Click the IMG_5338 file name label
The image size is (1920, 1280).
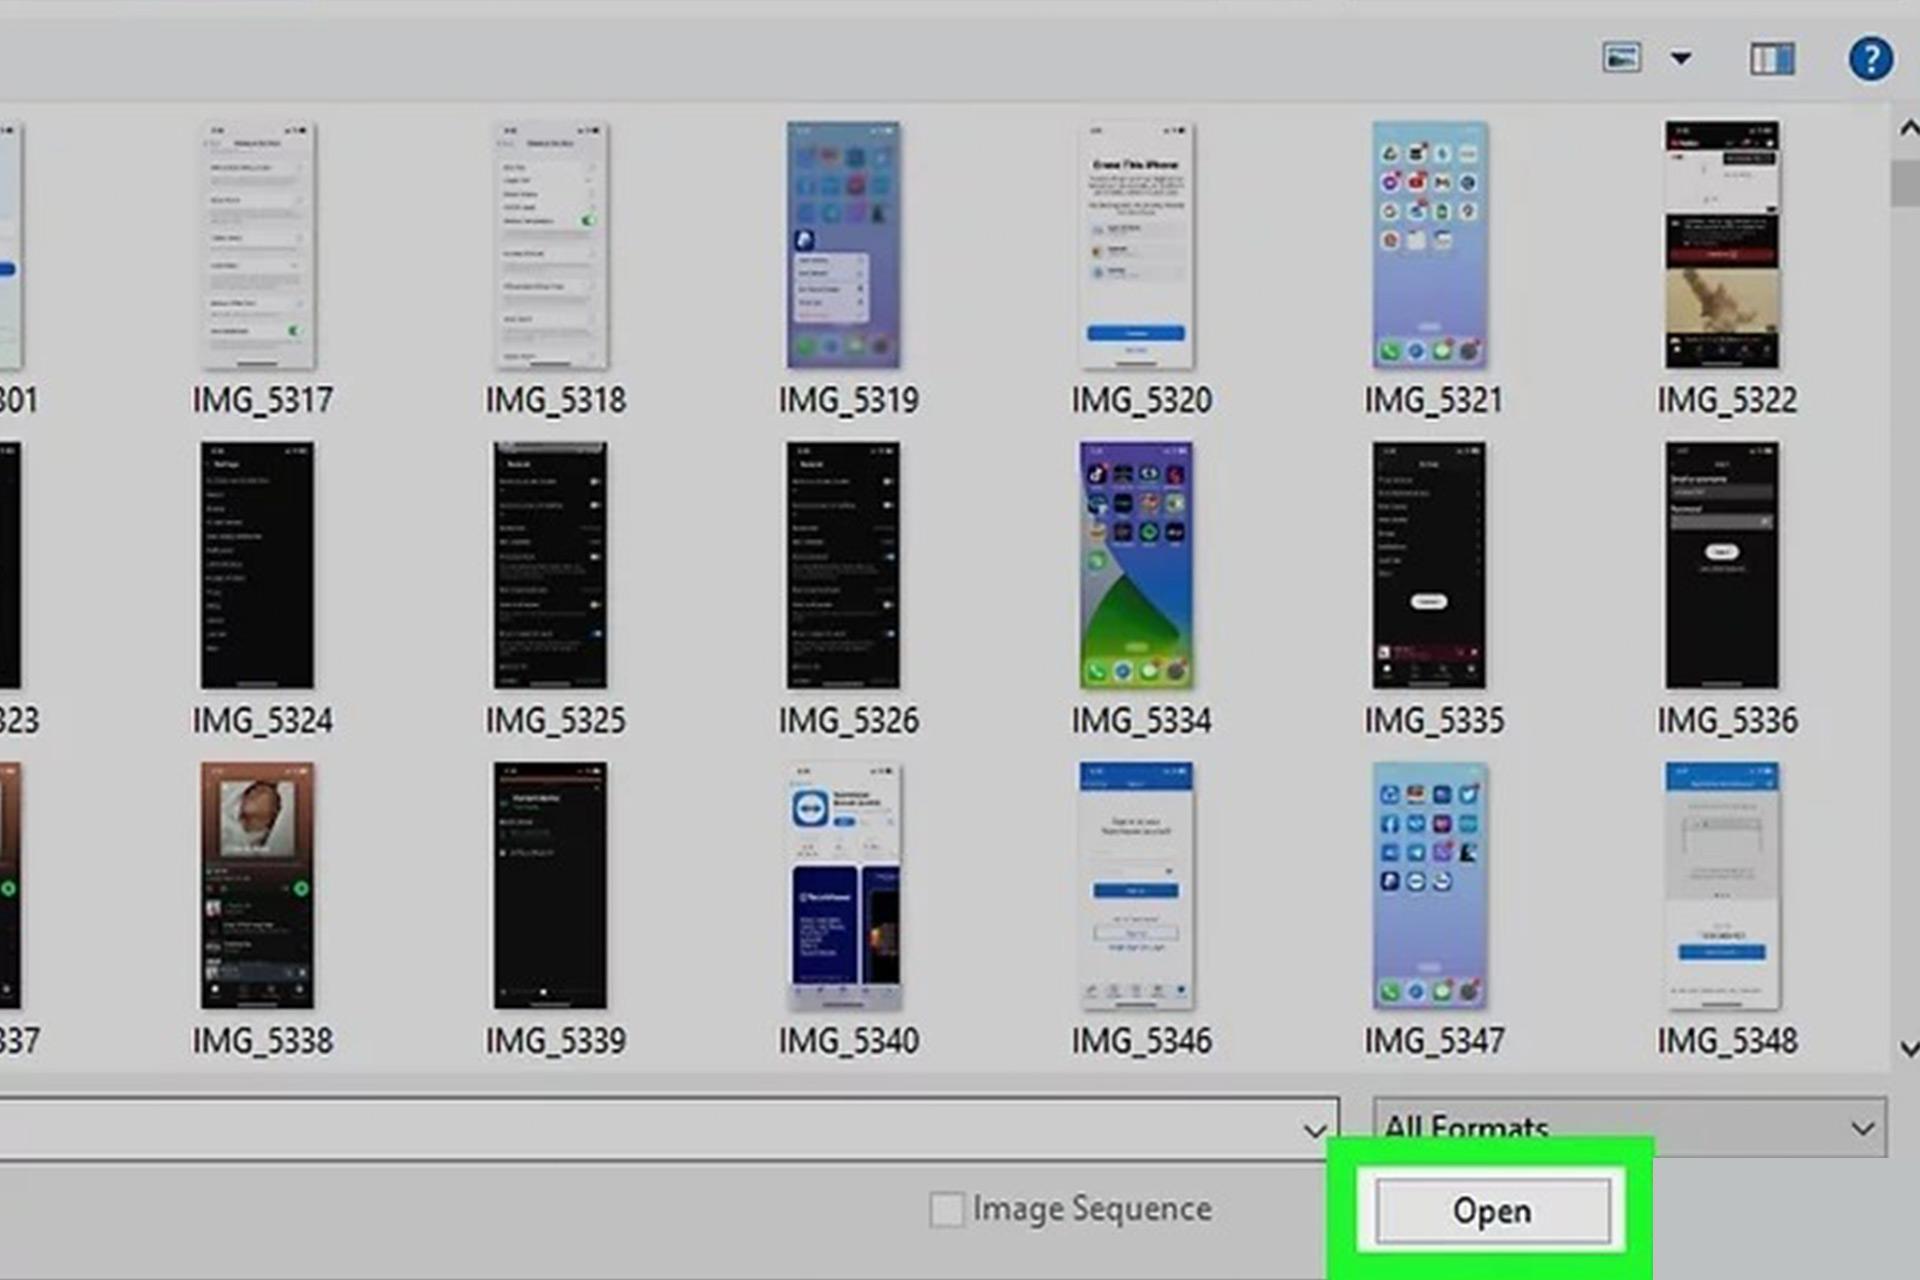point(263,1041)
